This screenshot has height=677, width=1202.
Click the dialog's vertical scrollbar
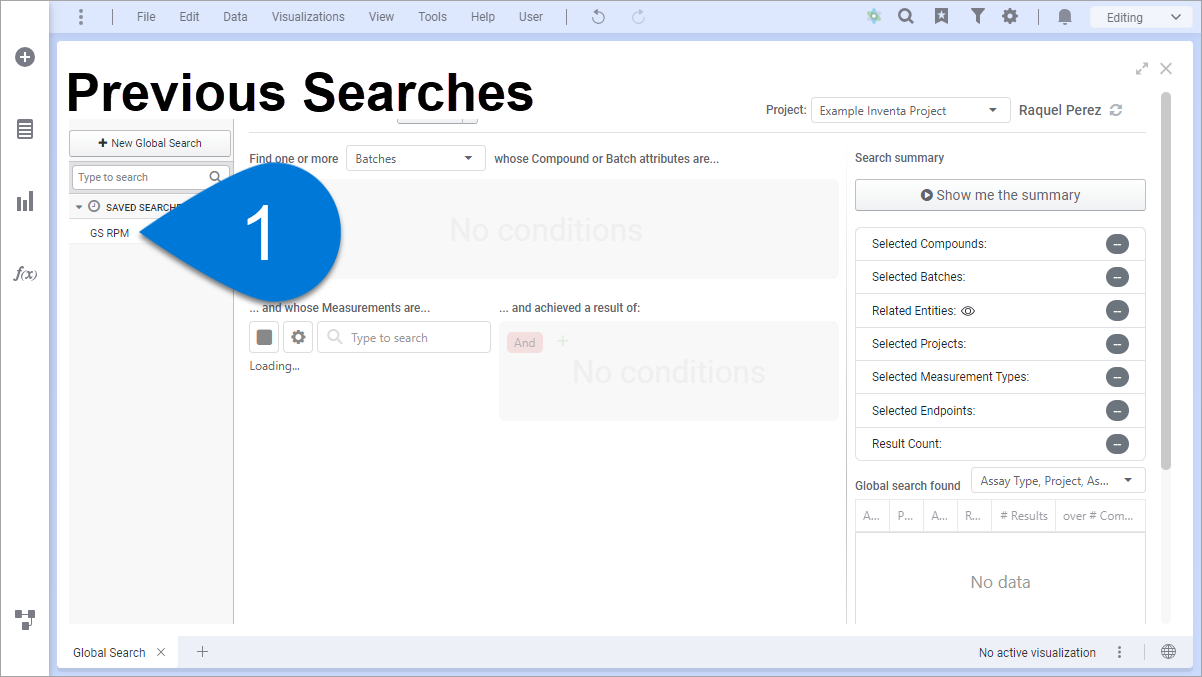[x=1166, y=280]
